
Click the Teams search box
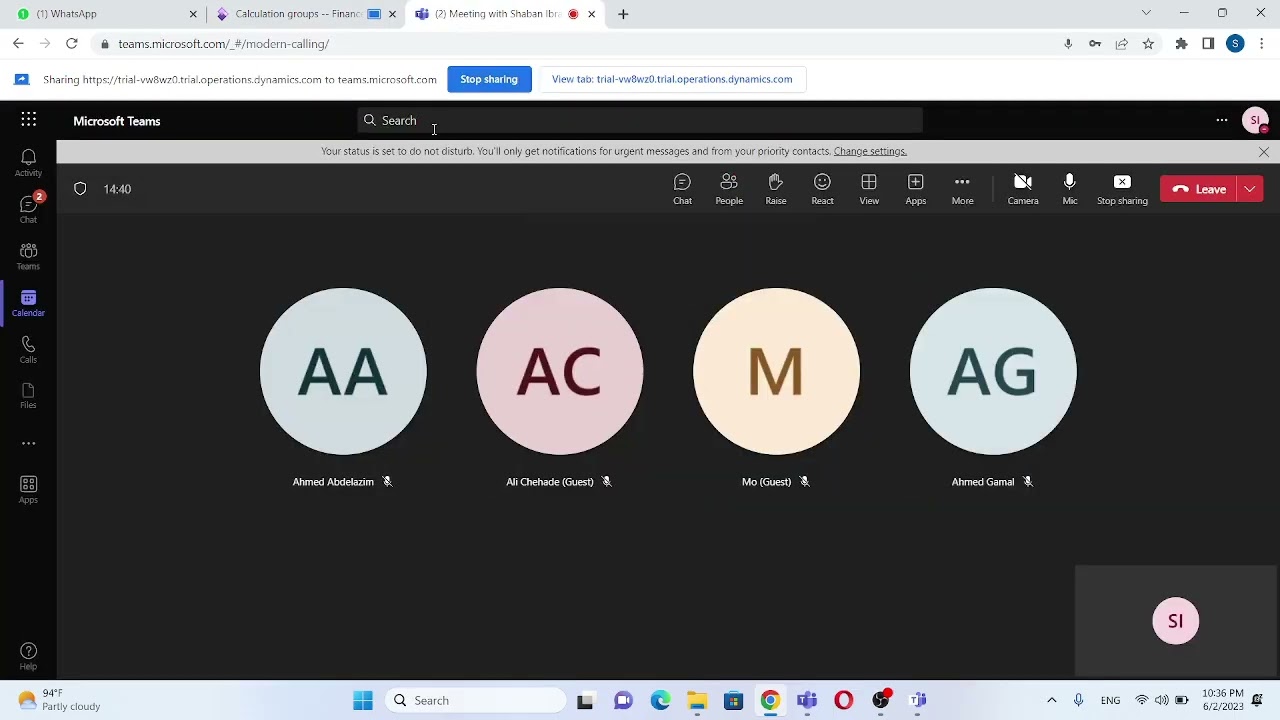coord(640,120)
